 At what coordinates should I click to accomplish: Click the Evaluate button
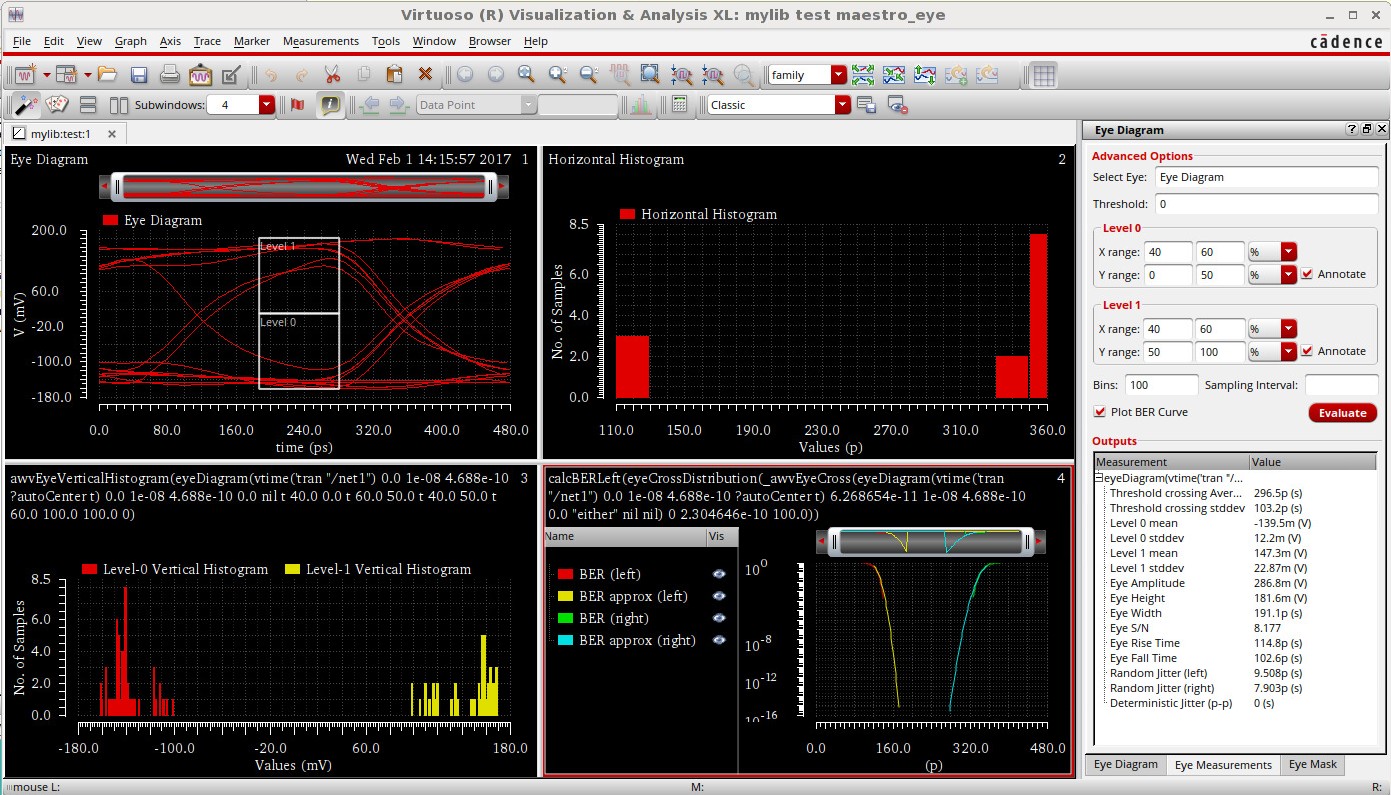pos(1342,412)
